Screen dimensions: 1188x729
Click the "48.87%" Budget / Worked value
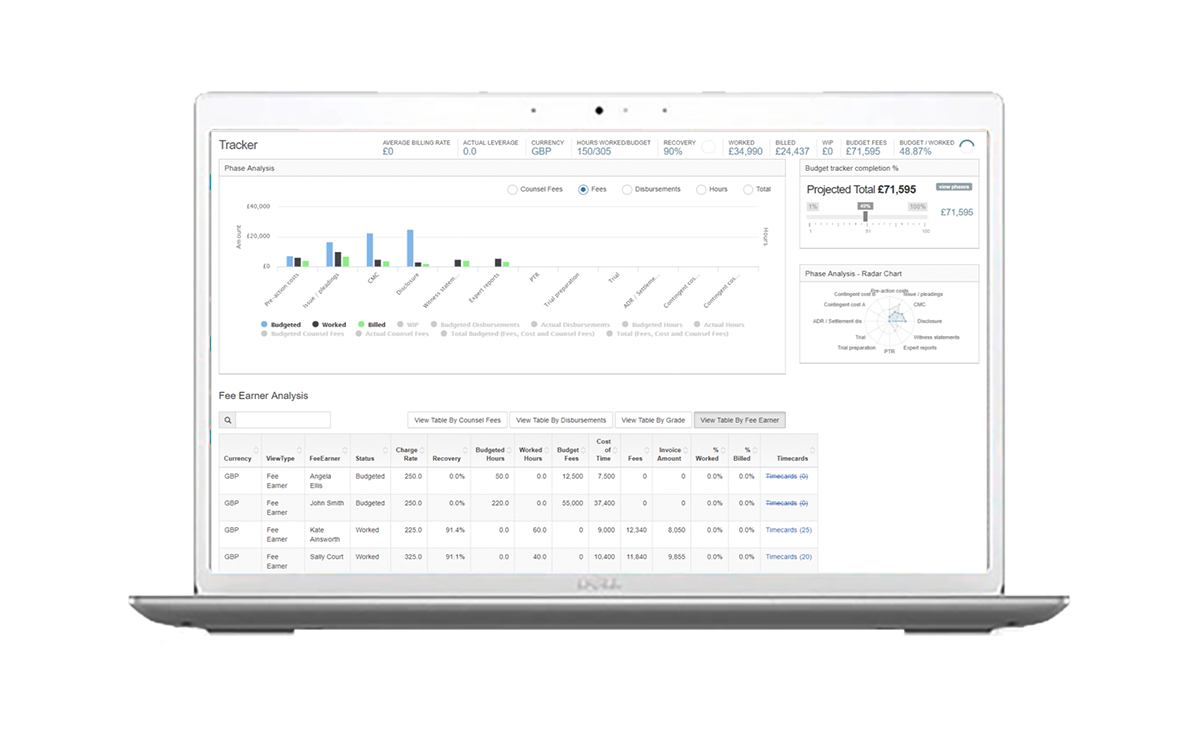[x=915, y=152]
